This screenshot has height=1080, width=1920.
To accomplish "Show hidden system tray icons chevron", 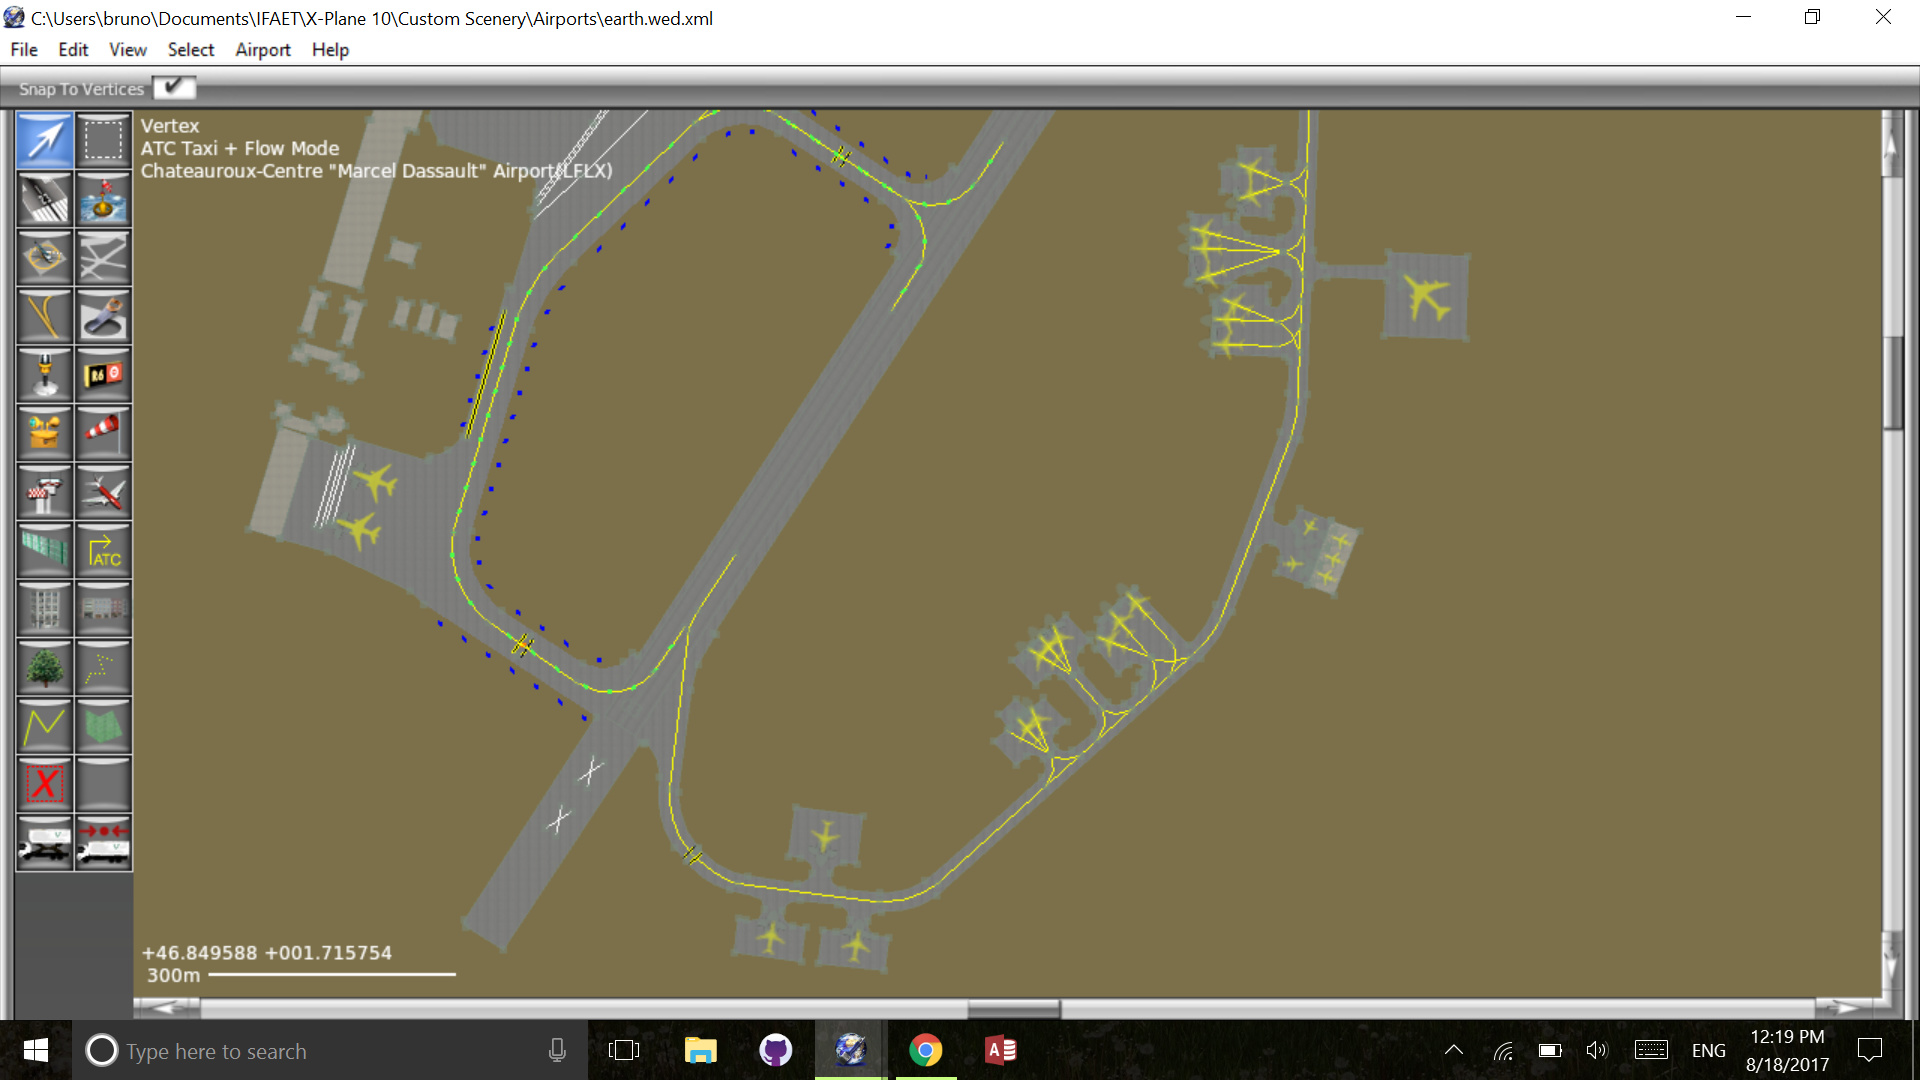I will (1454, 1050).
